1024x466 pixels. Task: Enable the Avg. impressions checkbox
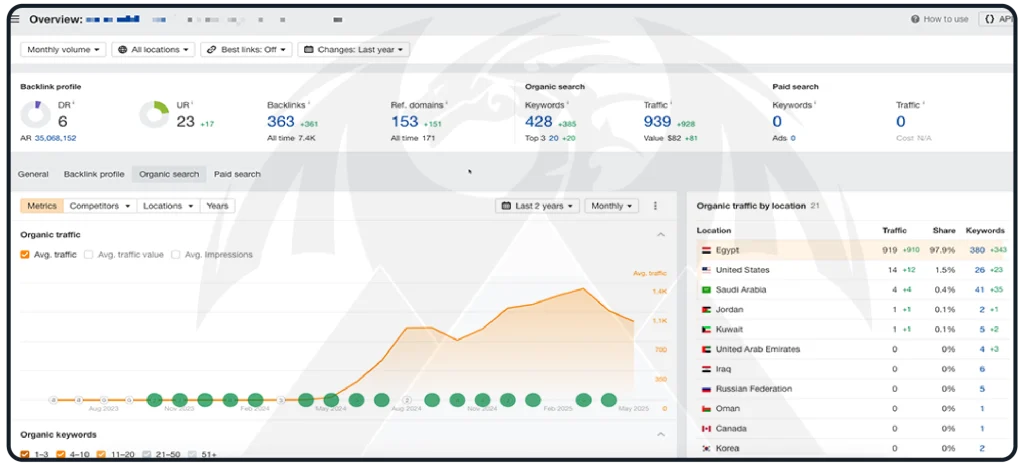pos(176,255)
